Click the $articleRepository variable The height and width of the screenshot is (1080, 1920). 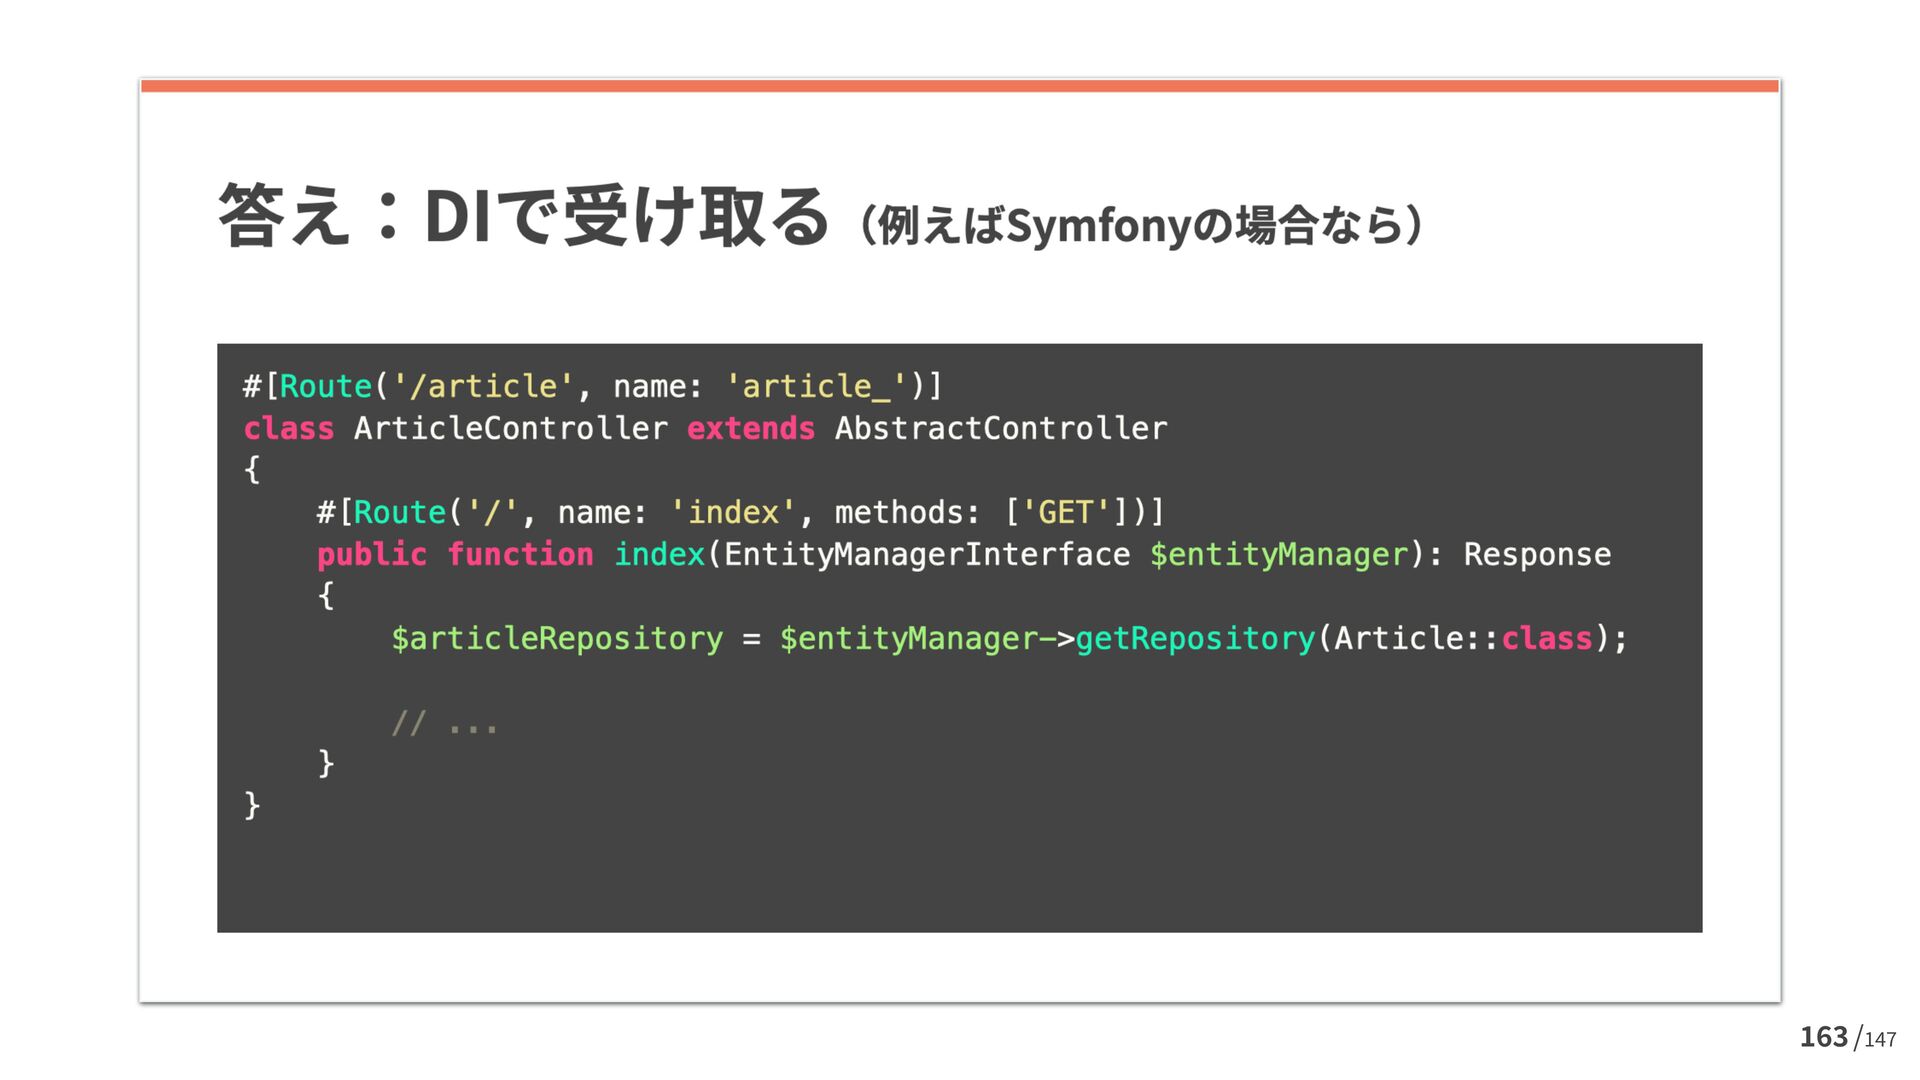556,638
